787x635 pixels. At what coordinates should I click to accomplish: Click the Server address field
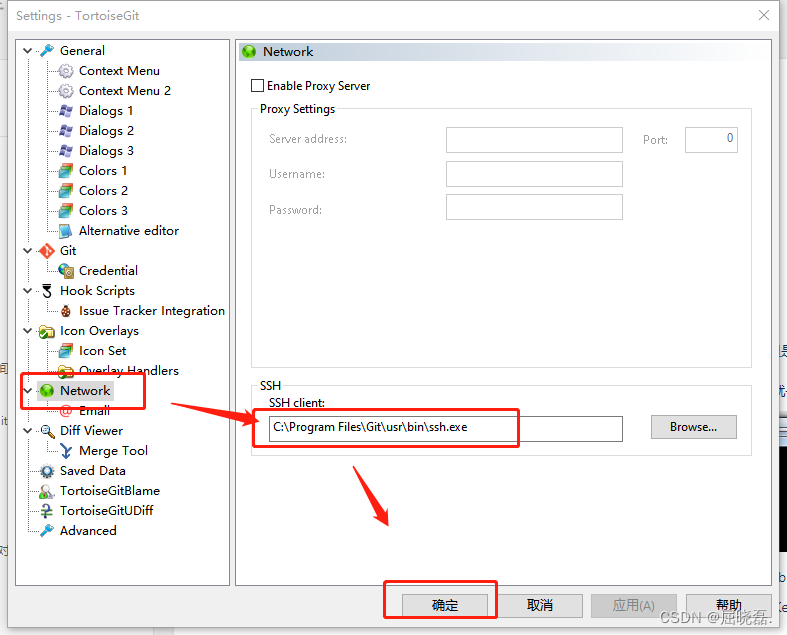534,140
